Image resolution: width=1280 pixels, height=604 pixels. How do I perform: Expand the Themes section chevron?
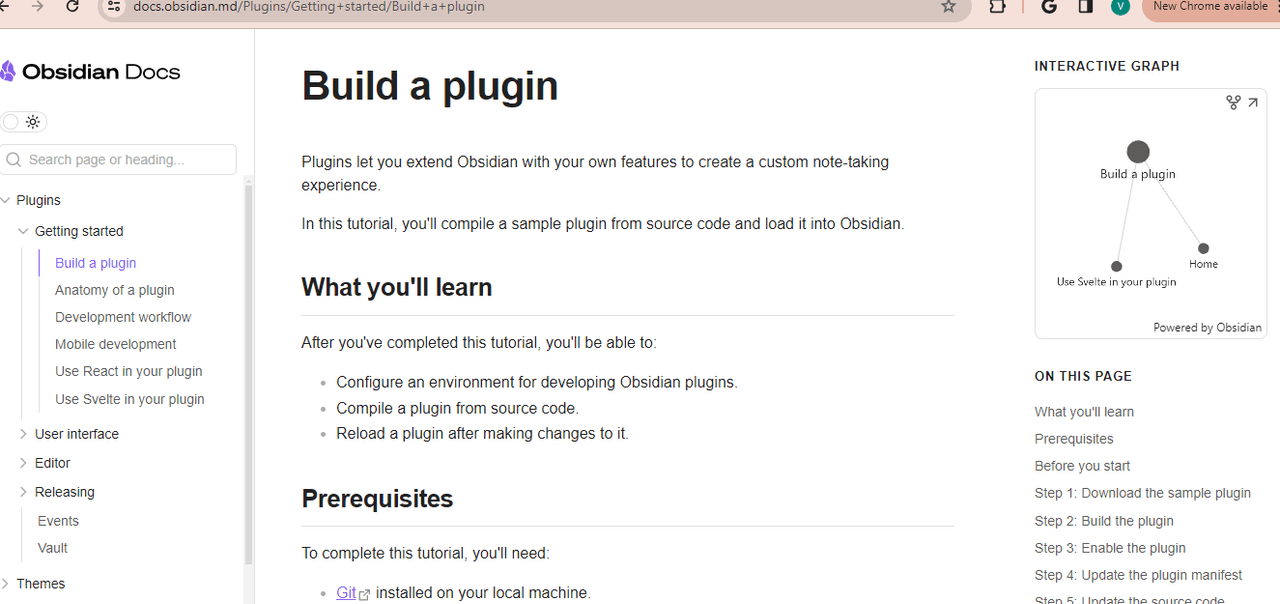coord(6,584)
